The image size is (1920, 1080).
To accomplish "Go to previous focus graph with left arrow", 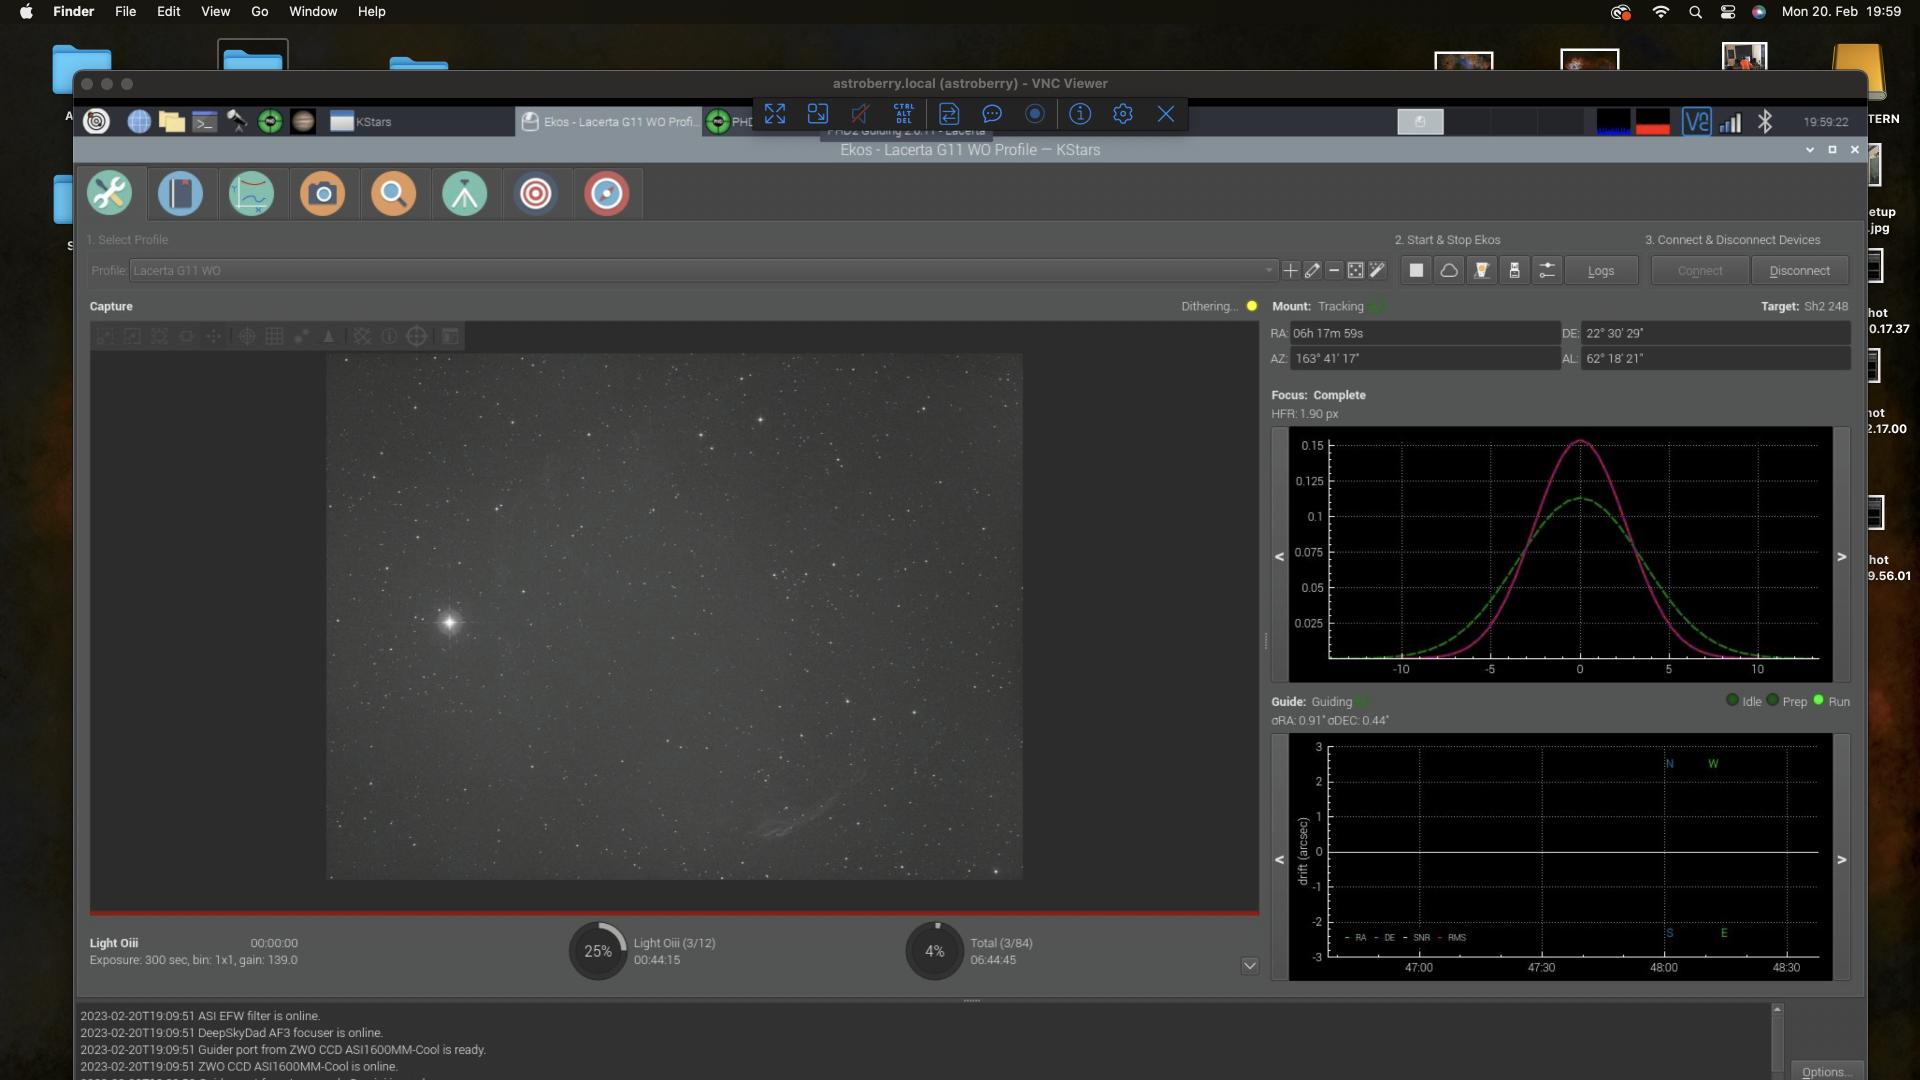I will [1279, 556].
